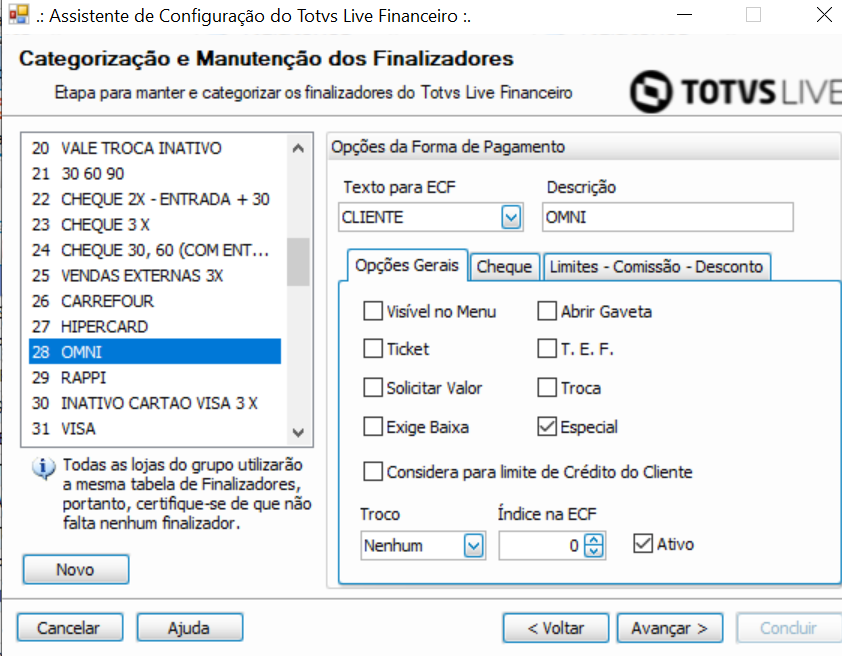Minimize the configuration assistant window
Image resolution: width=842 pixels, height=656 pixels.
(x=684, y=14)
